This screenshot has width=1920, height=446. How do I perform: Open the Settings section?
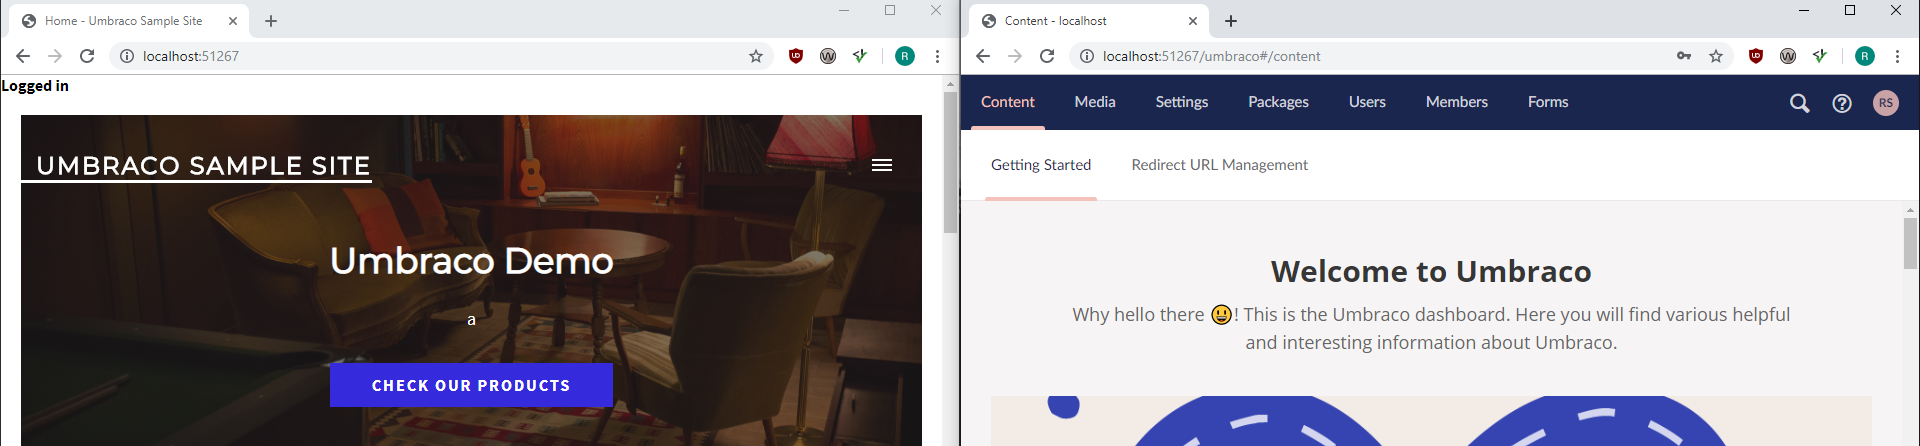pos(1182,102)
